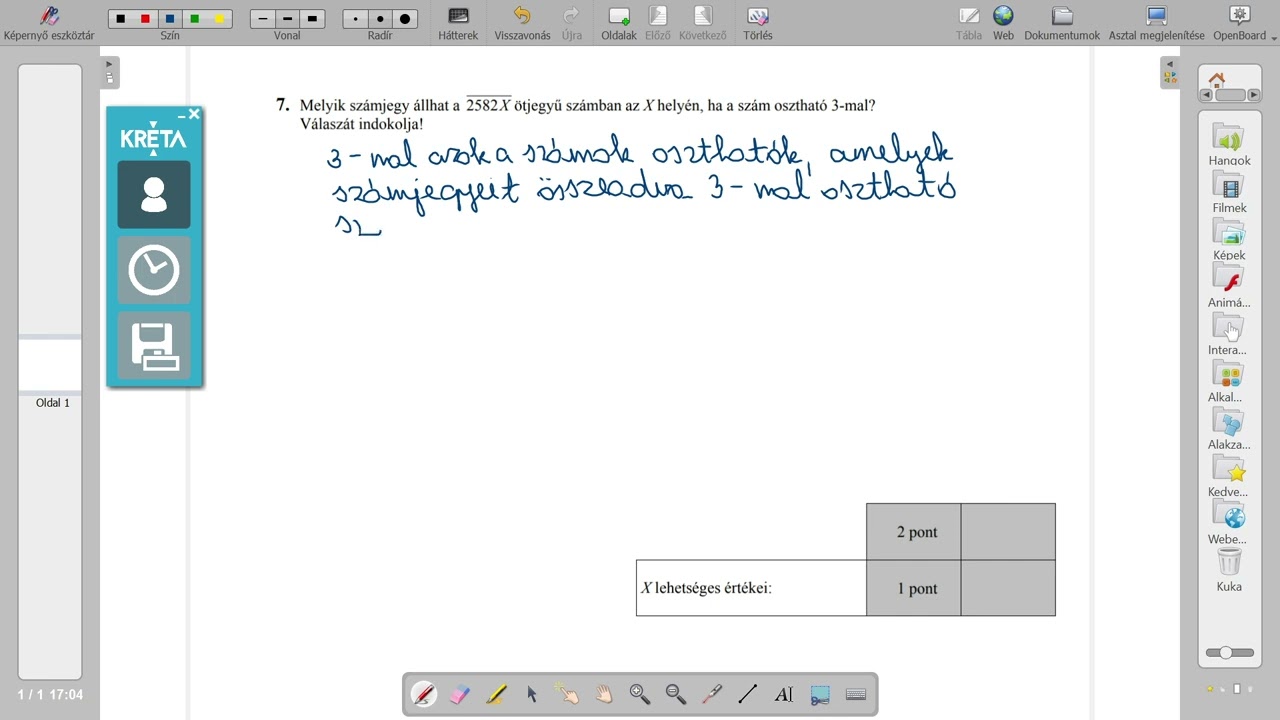Open Hangok sounds library folder
Image resolution: width=1280 pixels, height=720 pixels.
point(1229,144)
